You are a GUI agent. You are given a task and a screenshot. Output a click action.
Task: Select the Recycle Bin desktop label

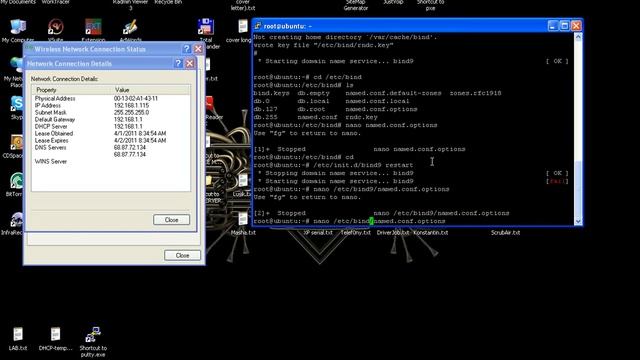coord(168,2)
